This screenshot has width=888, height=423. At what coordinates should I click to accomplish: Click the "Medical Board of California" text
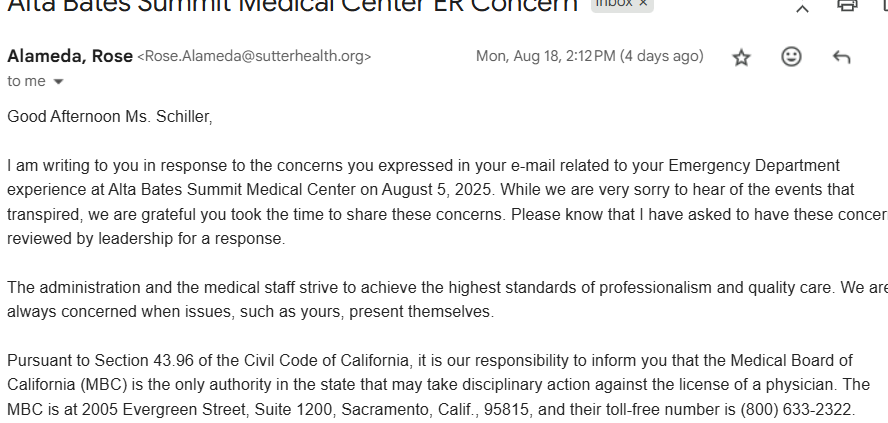760,360
